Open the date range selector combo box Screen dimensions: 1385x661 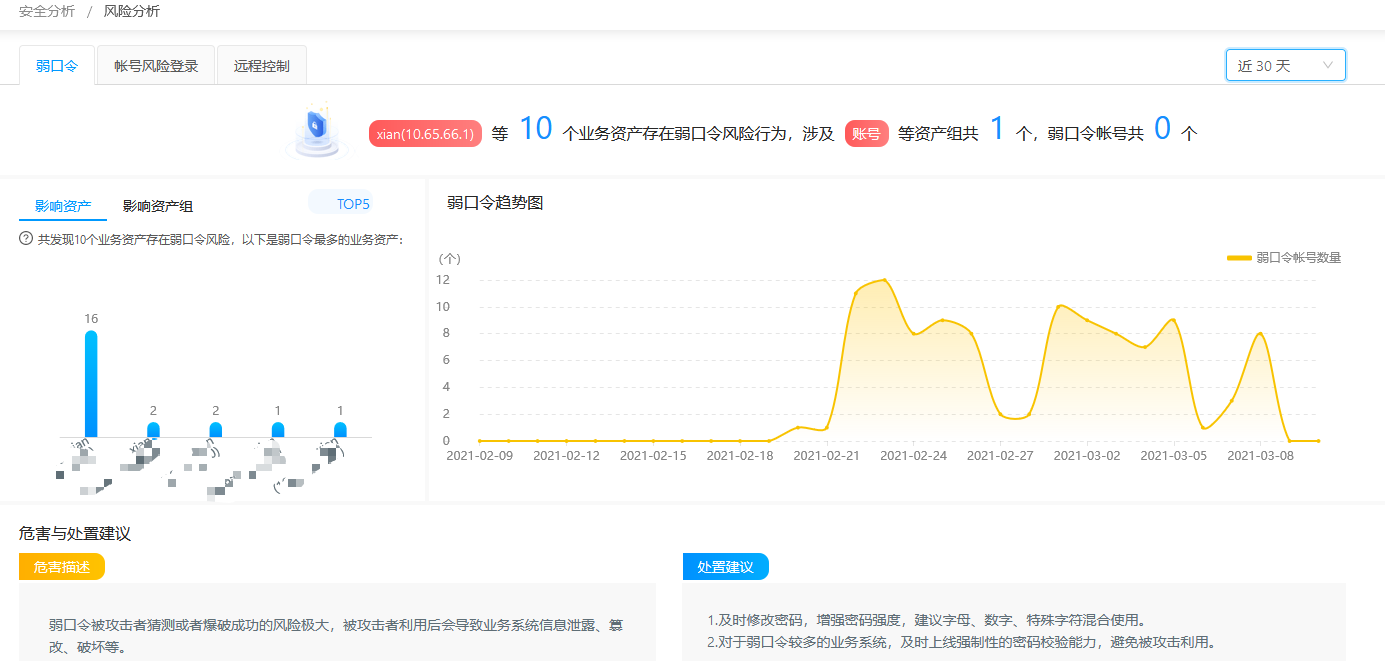(x=1285, y=64)
